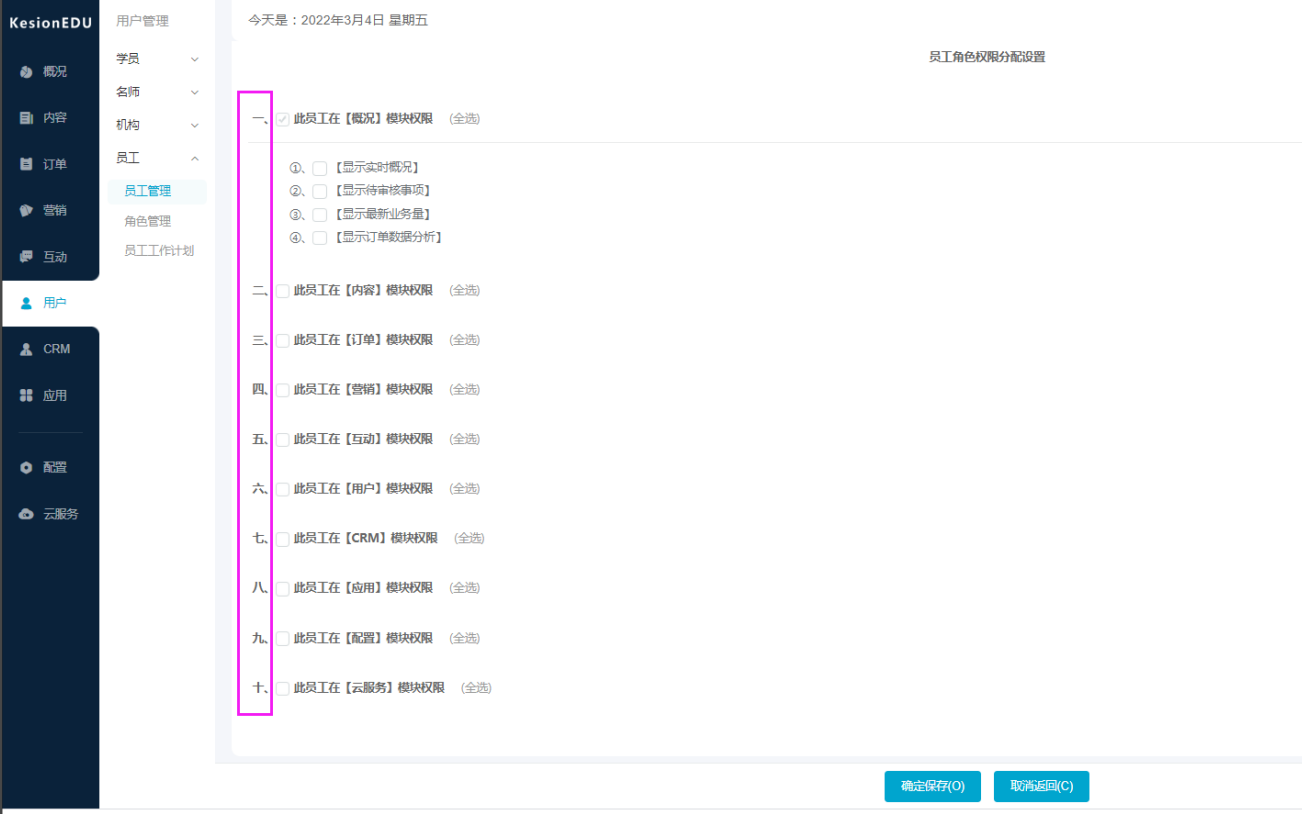Image resolution: width=1302 pixels, height=814 pixels.
Task: Select the 学员 menu item
Action: pyautogui.click(x=128, y=59)
